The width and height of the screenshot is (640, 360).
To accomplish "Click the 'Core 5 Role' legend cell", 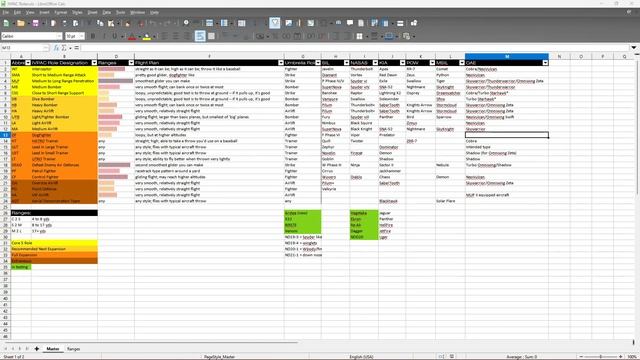I will pyautogui.click(x=54, y=243).
